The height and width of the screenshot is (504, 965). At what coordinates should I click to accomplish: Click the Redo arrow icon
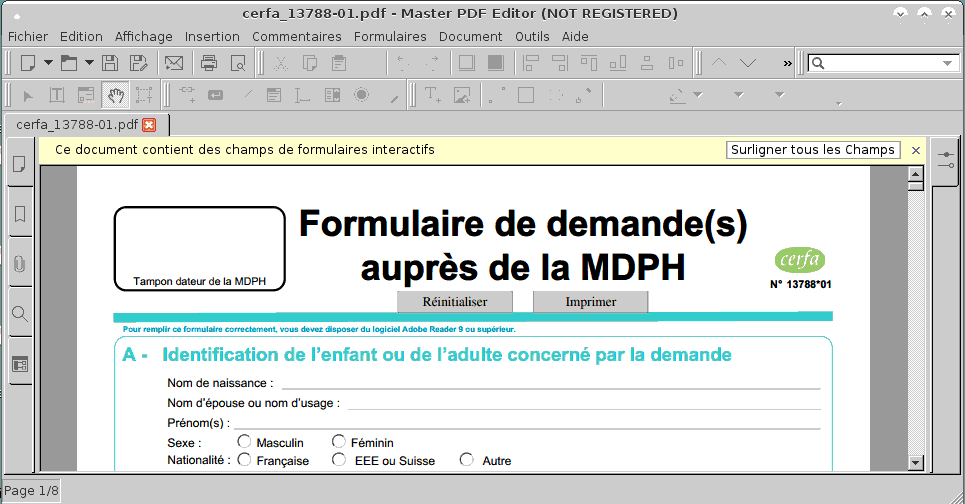click(433, 63)
